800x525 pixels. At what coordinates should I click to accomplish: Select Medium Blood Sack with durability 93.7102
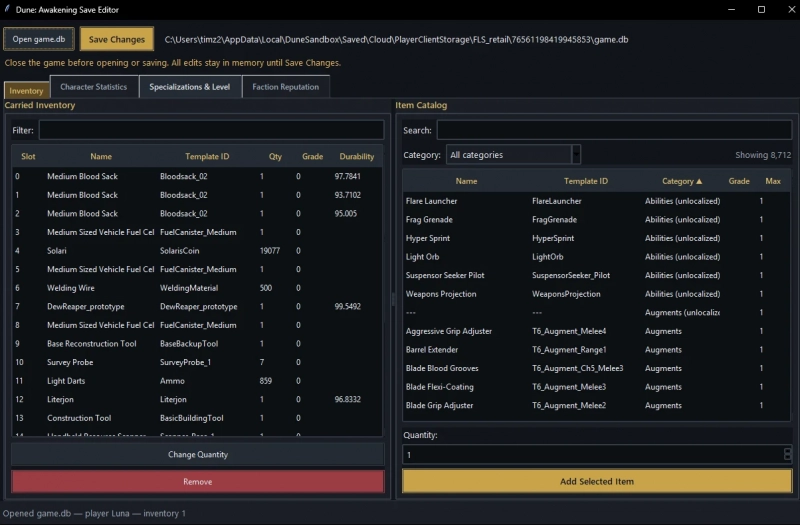pyautogui.click(x=197, y=195)
